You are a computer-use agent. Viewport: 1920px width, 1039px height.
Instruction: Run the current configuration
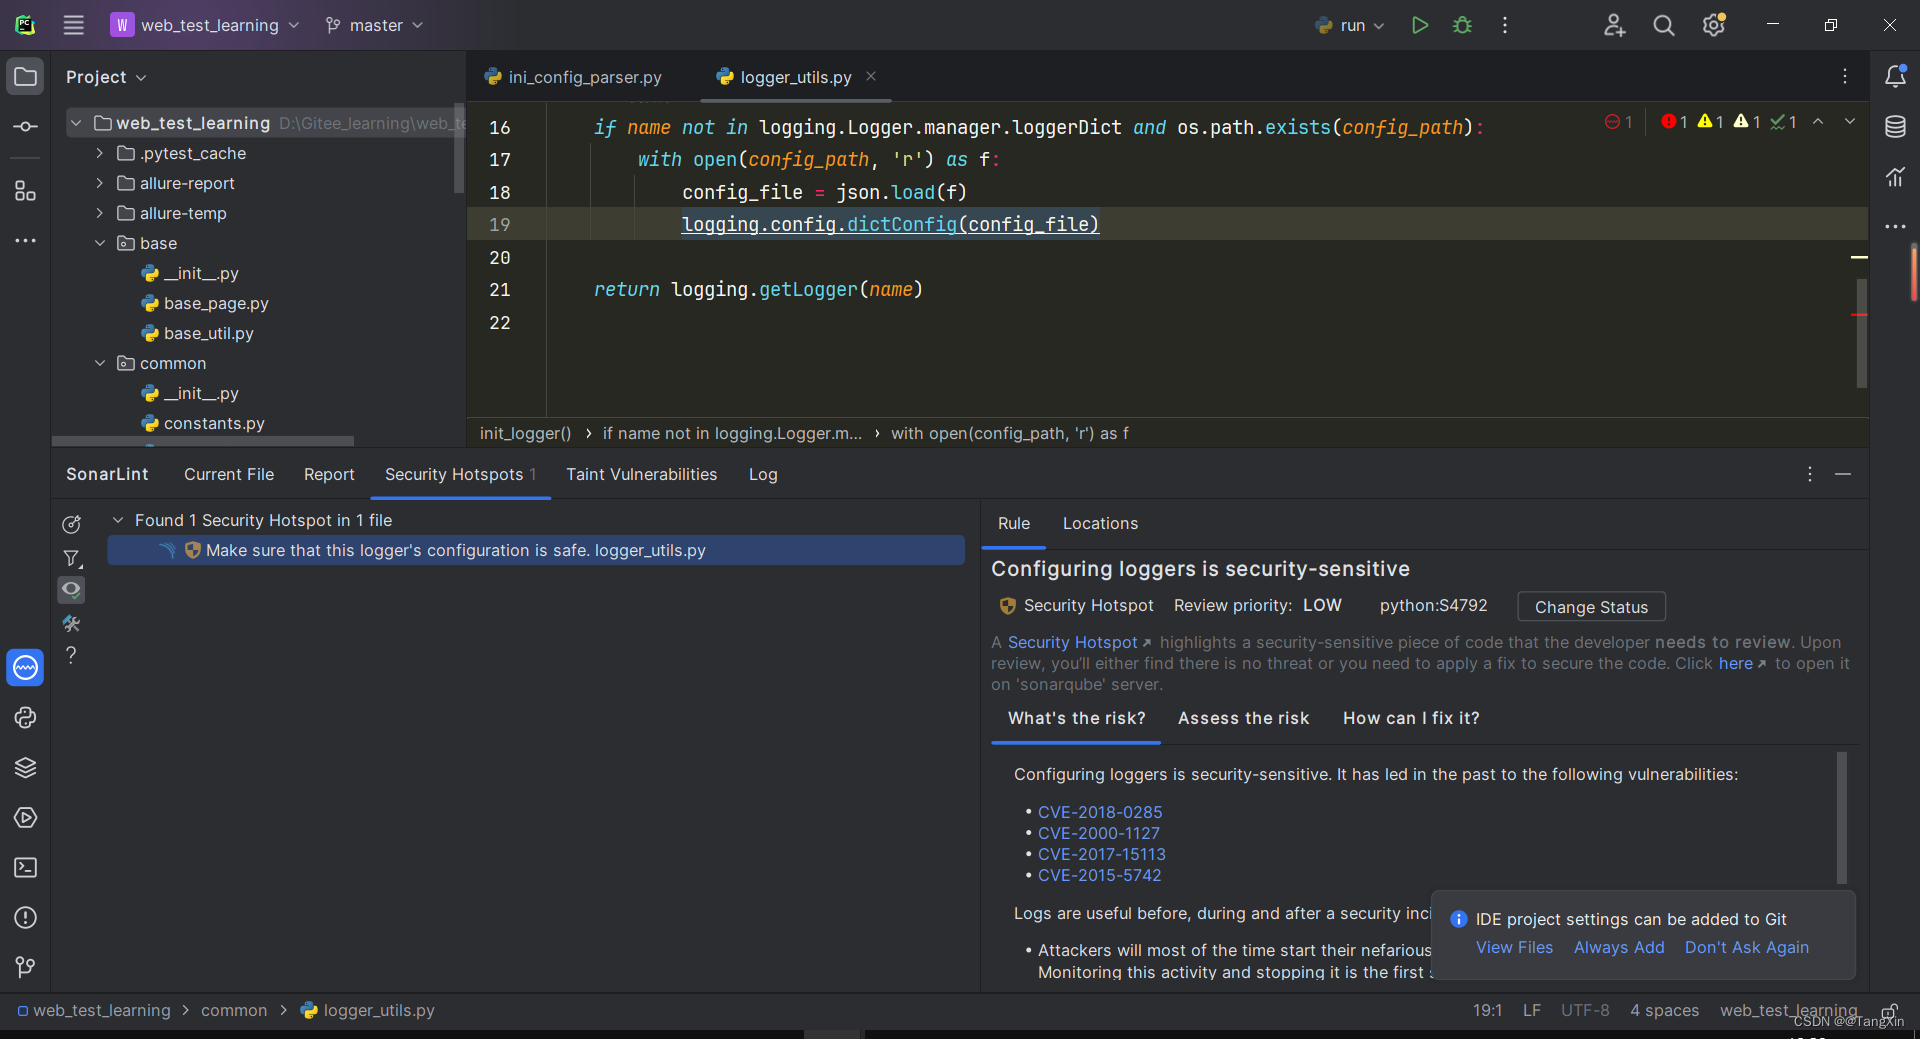[x=1419, y=25]
